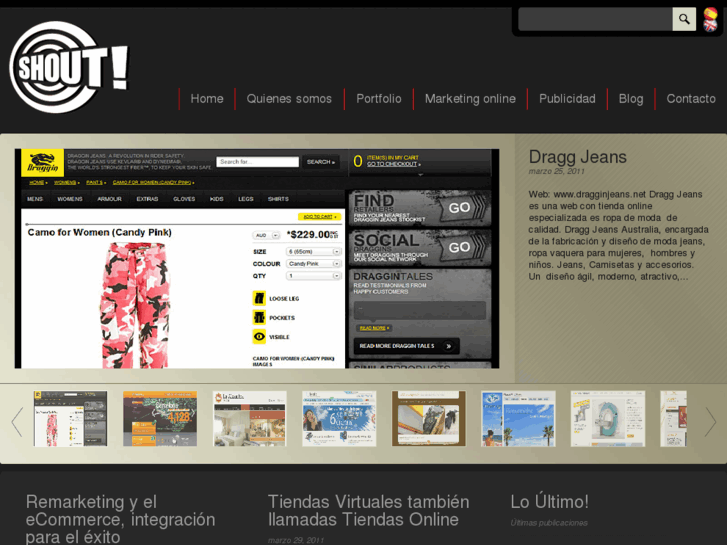Switch language with the Spanish flag
This screenshot has width=727, height=545.
[710, 13]
